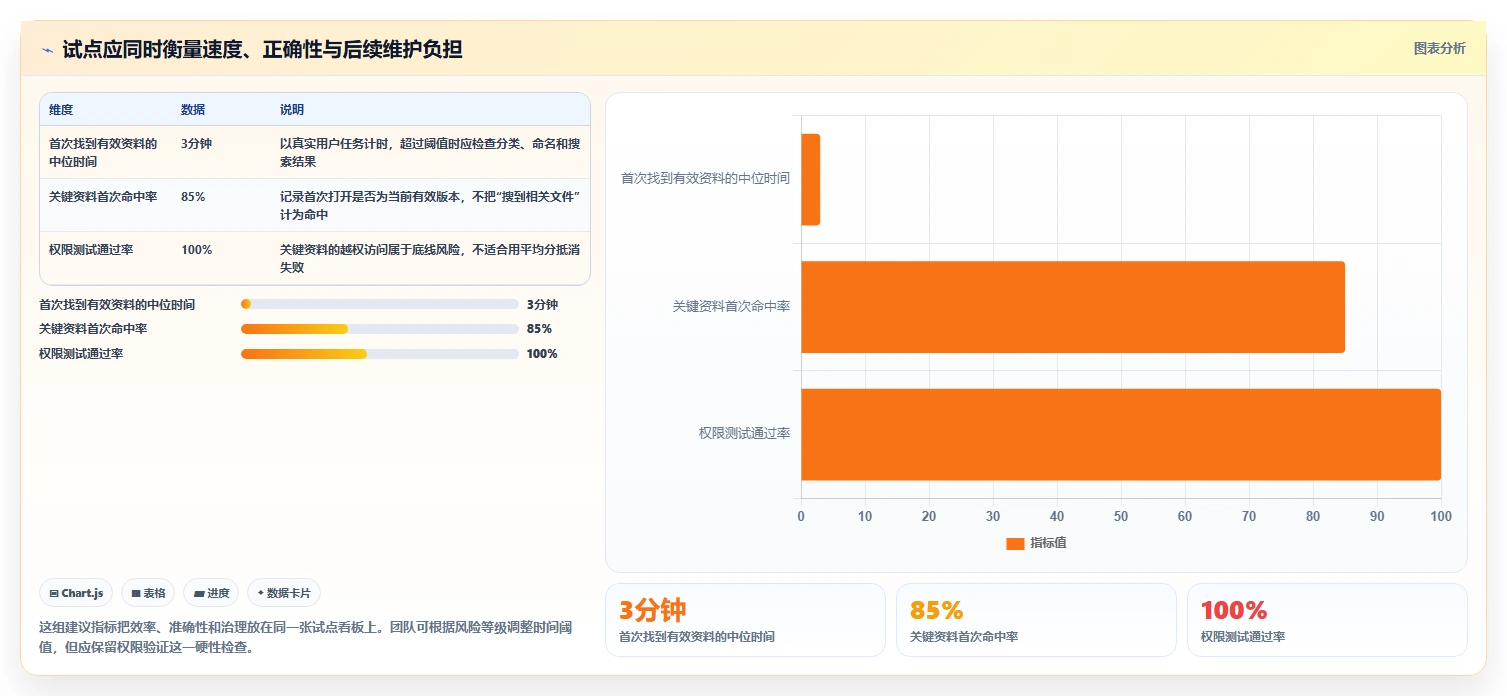Screen dimensions: 1507x696
Task: Click the description starting 关键资料的越权访问
Action: tap(430, 258)
